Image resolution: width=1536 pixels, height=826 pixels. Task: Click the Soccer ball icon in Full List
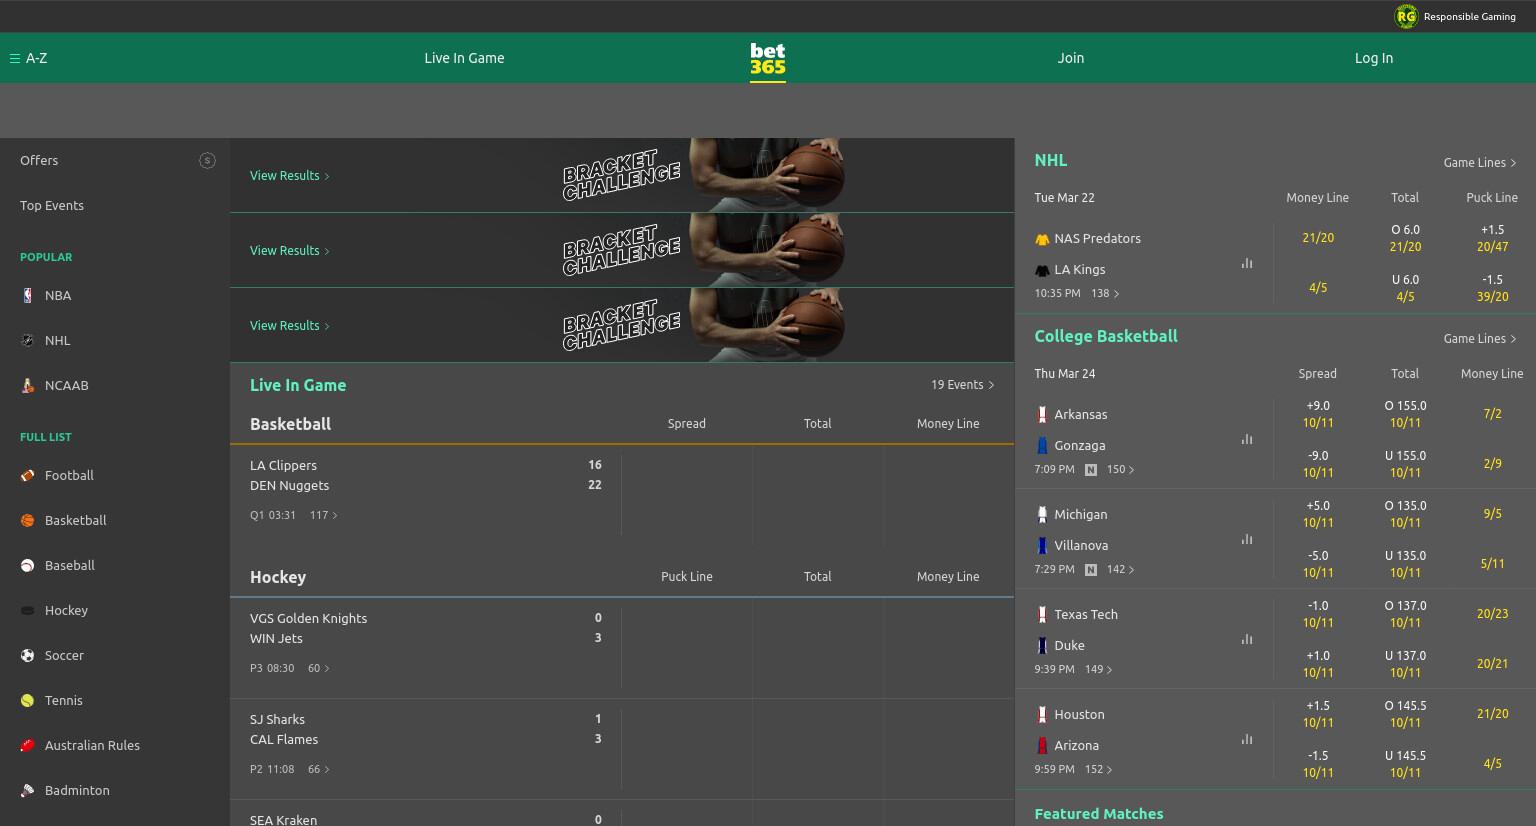[x=28, y=656]
